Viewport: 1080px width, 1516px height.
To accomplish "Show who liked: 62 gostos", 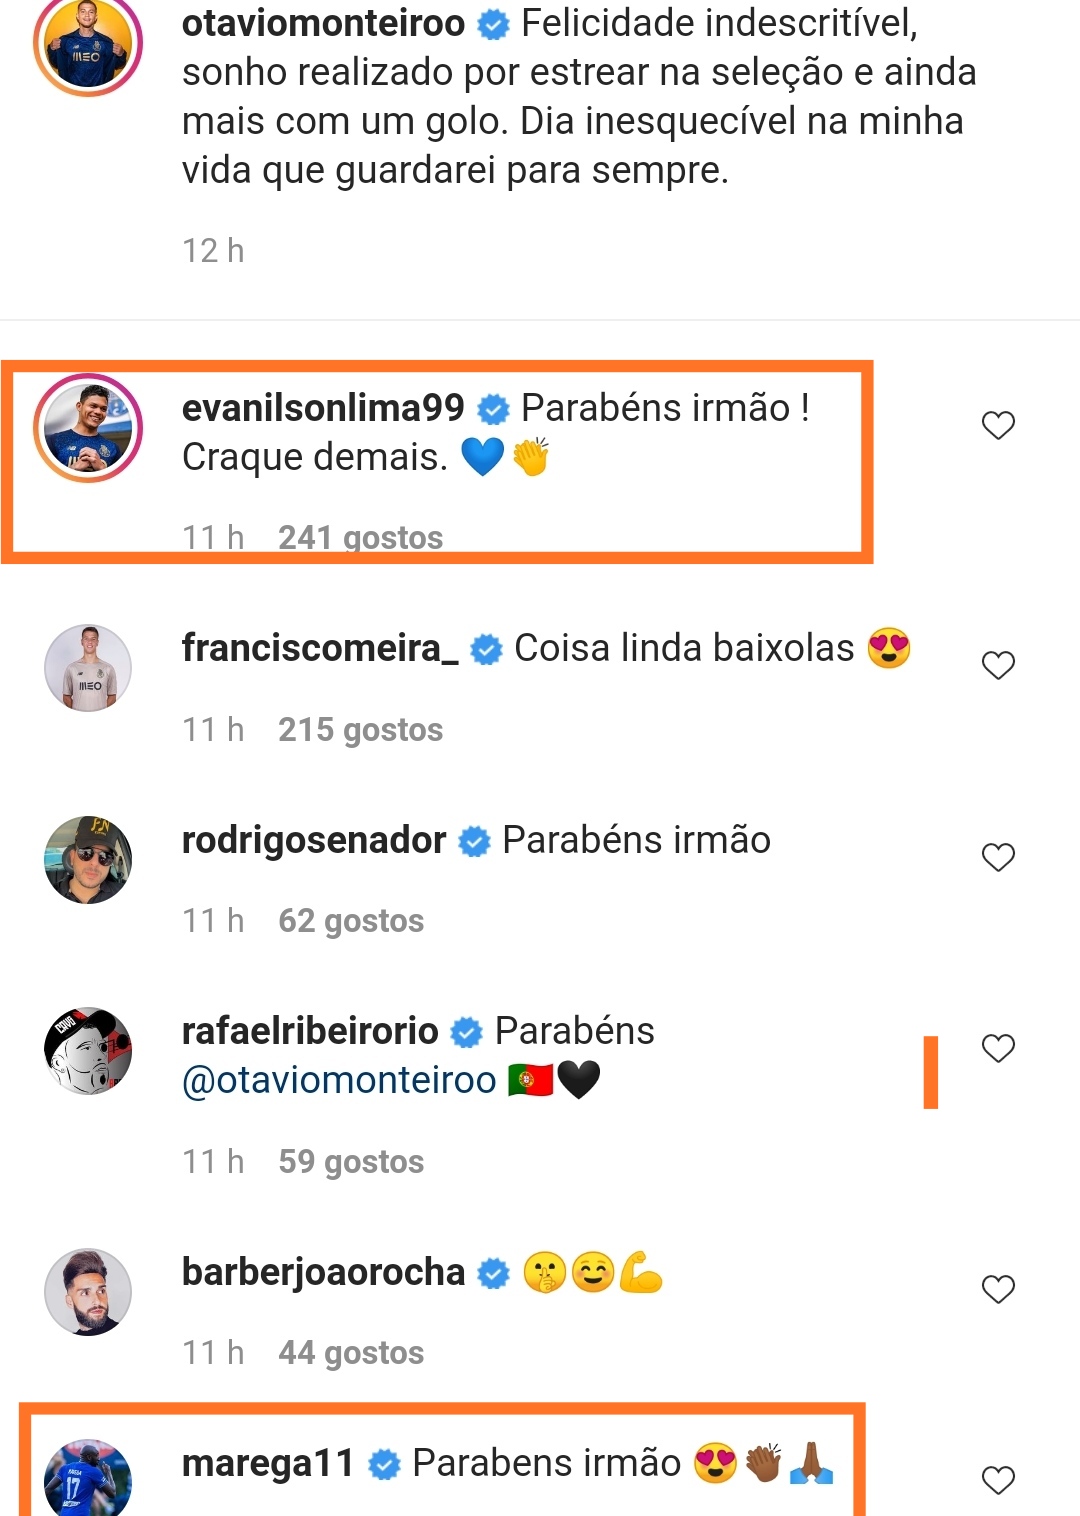I will click(x=351, y=921).
